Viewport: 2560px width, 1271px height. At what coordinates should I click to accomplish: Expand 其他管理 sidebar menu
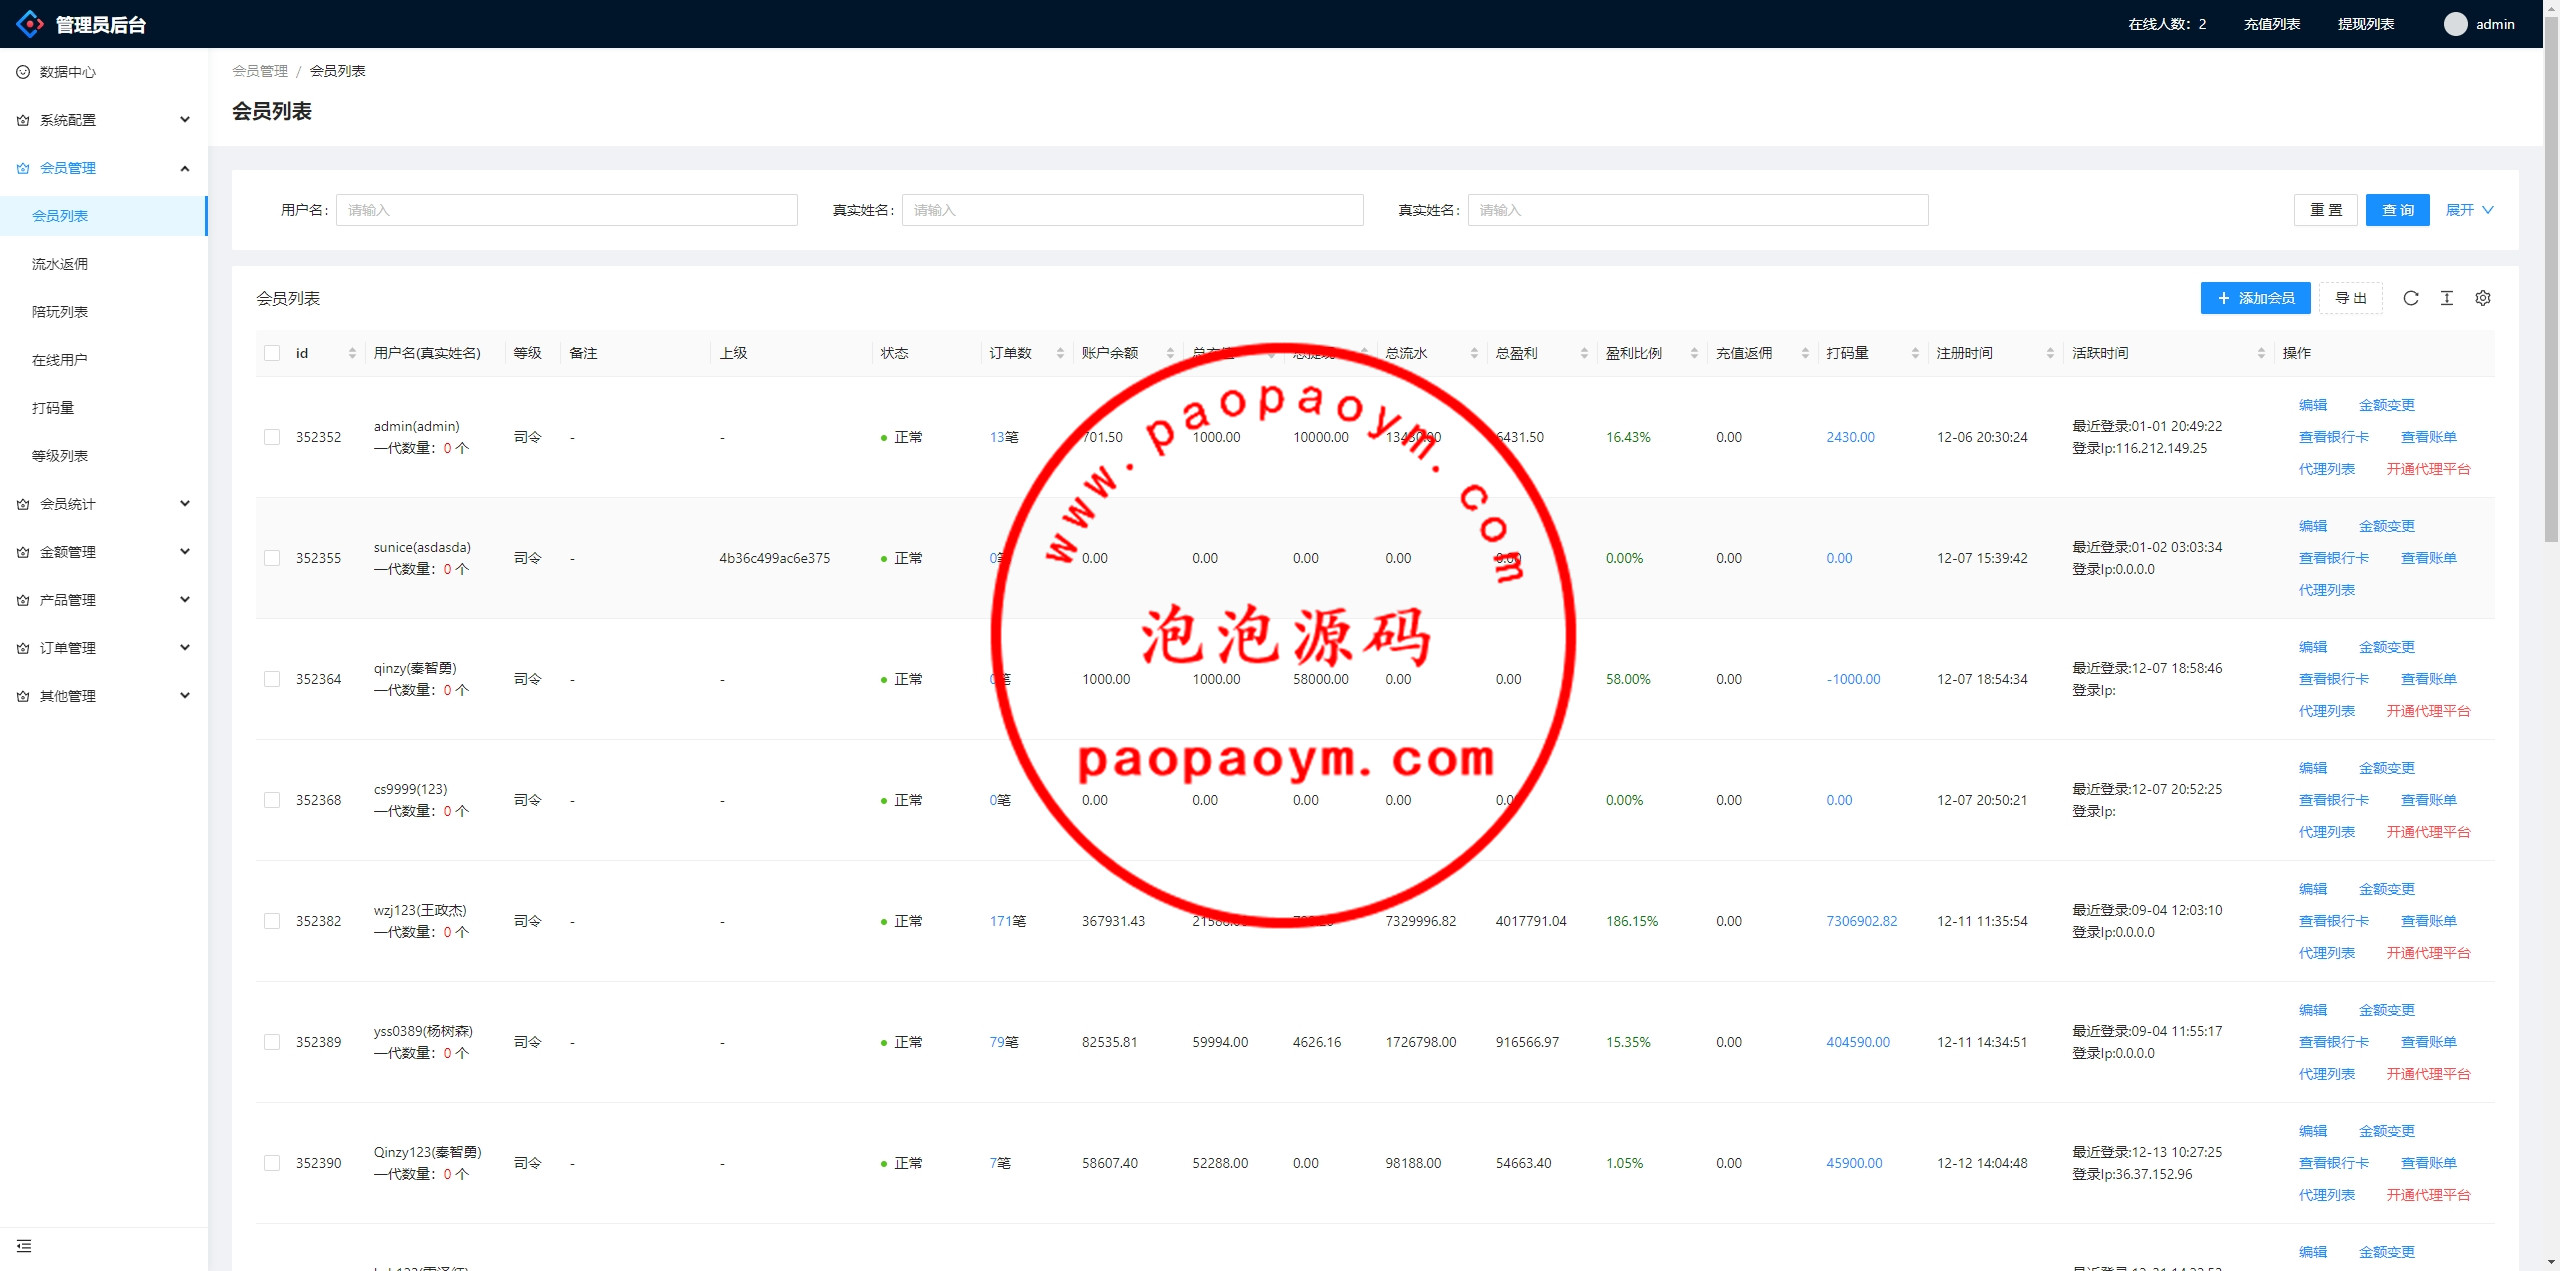coord(104,696)
